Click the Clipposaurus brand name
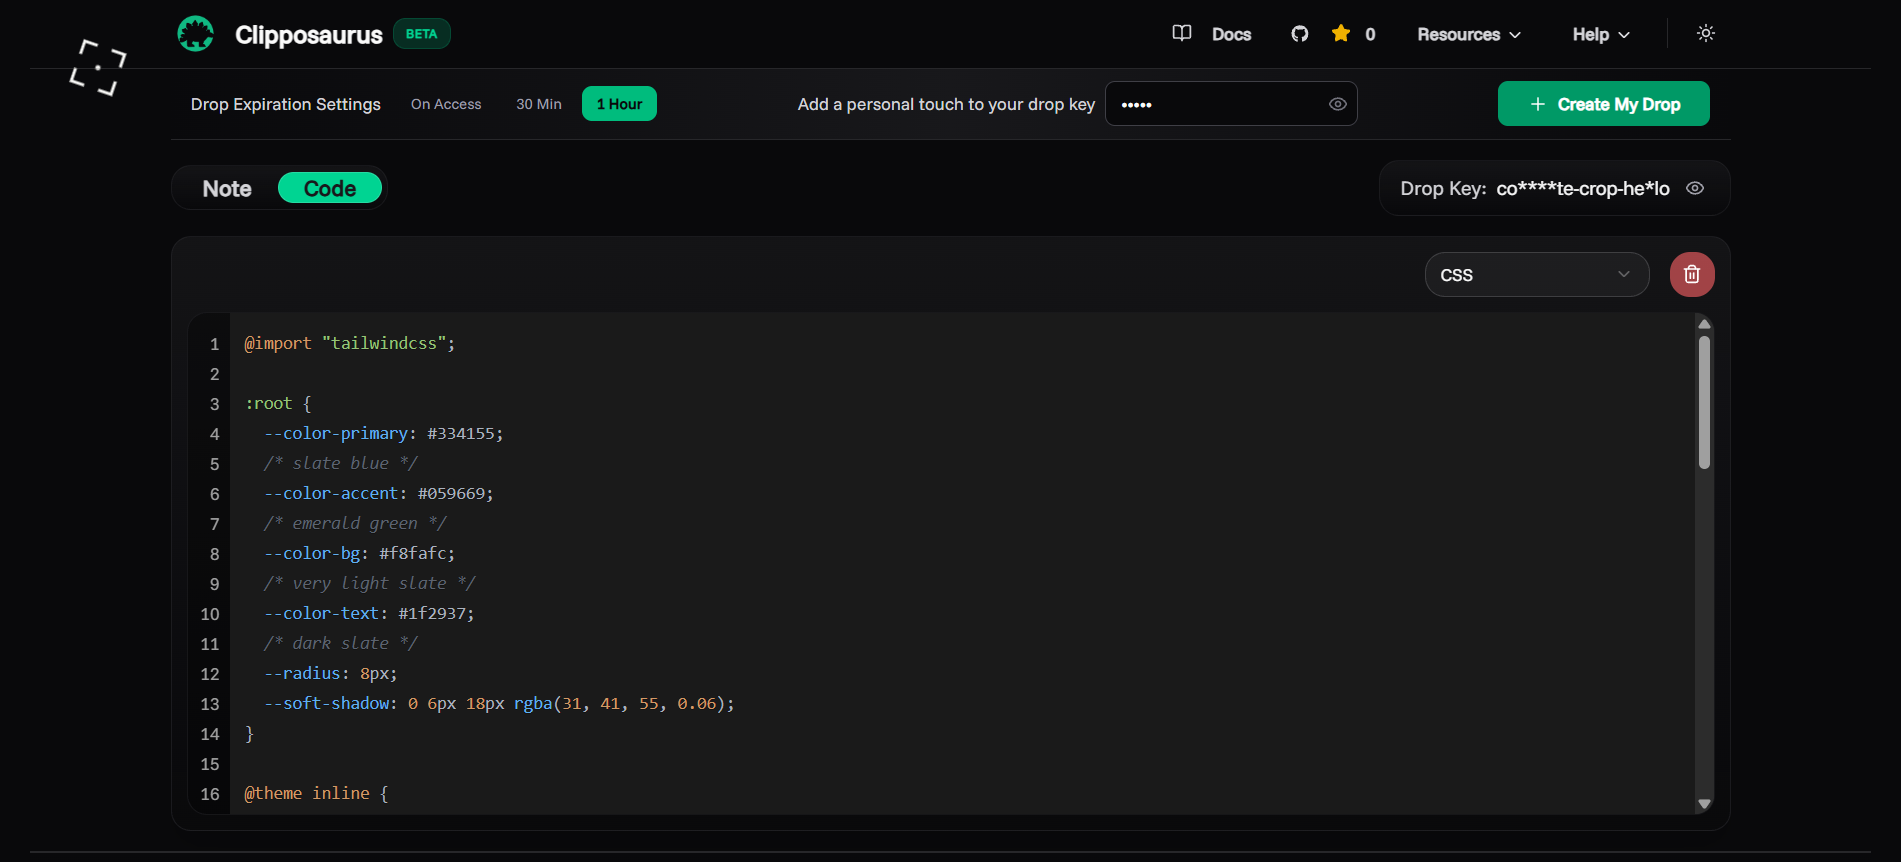The height and width of the screenshot is (862, 1901). [309, 35]
